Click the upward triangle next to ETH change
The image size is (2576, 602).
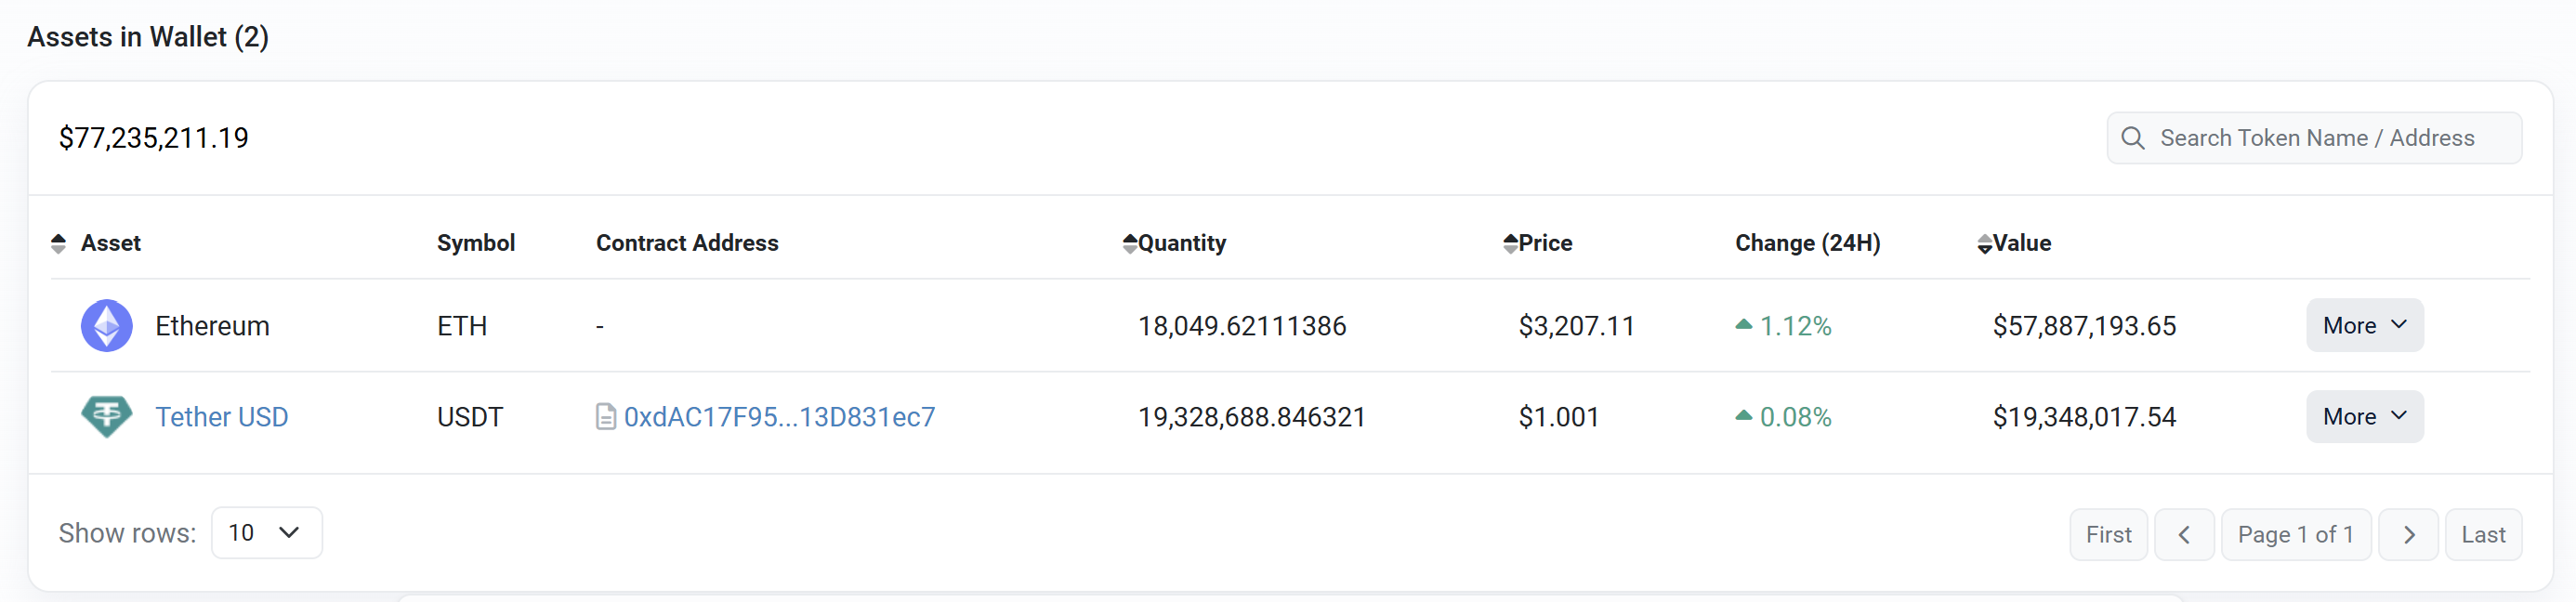click(x=1745, y=324)
